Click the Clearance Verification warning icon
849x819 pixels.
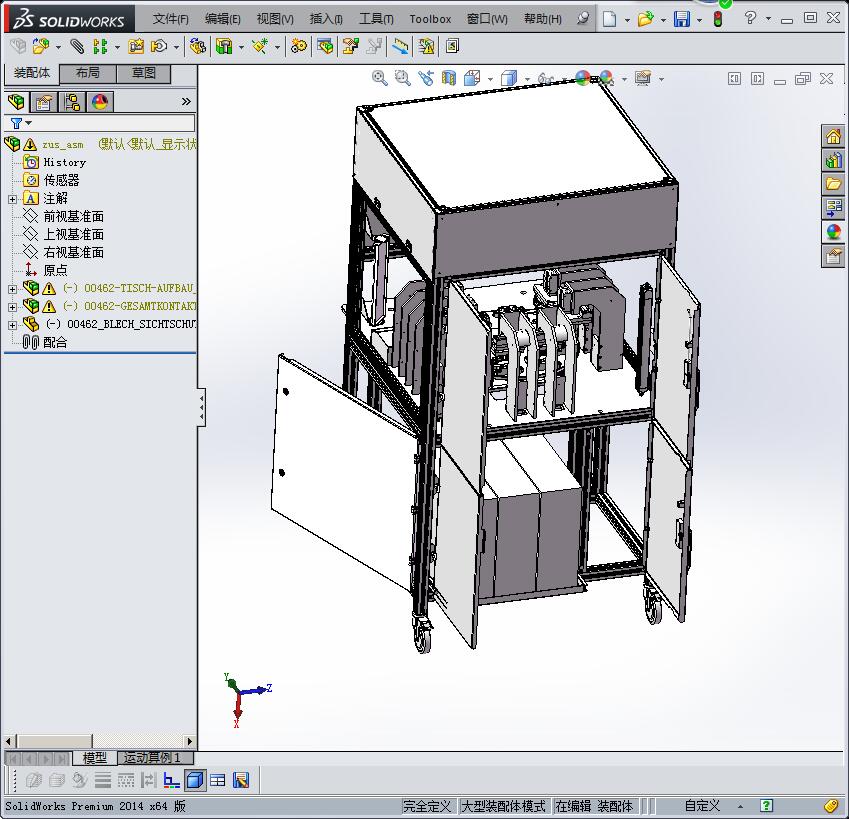click(427, 47)
